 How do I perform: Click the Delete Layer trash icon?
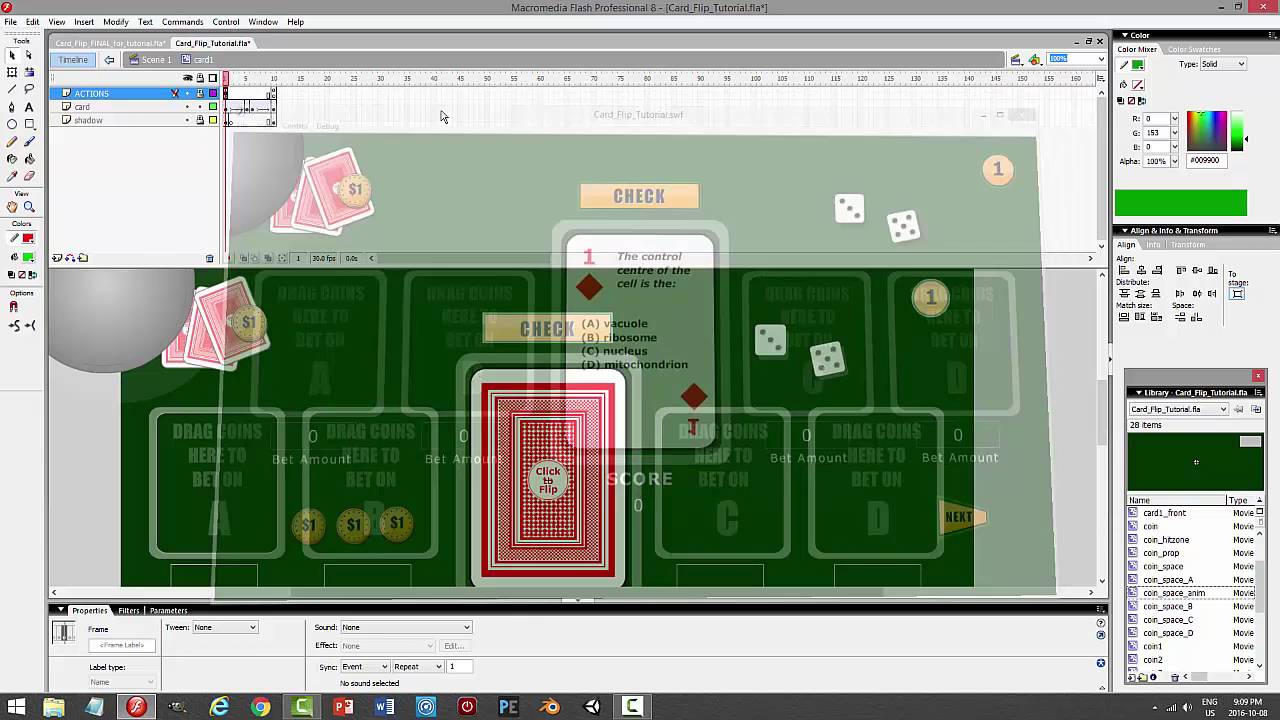pyautogui.click(x=209, y=258)
